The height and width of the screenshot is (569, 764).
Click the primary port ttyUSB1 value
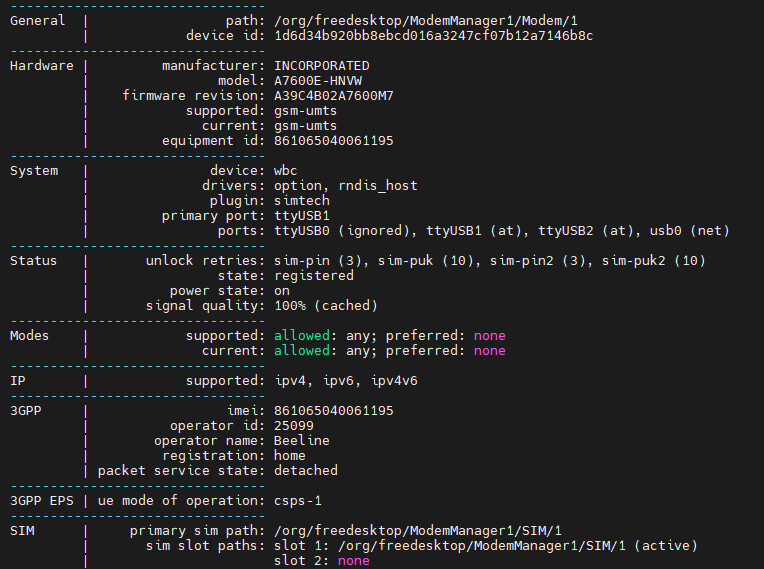pyautogui.click(x=302, y=216)
